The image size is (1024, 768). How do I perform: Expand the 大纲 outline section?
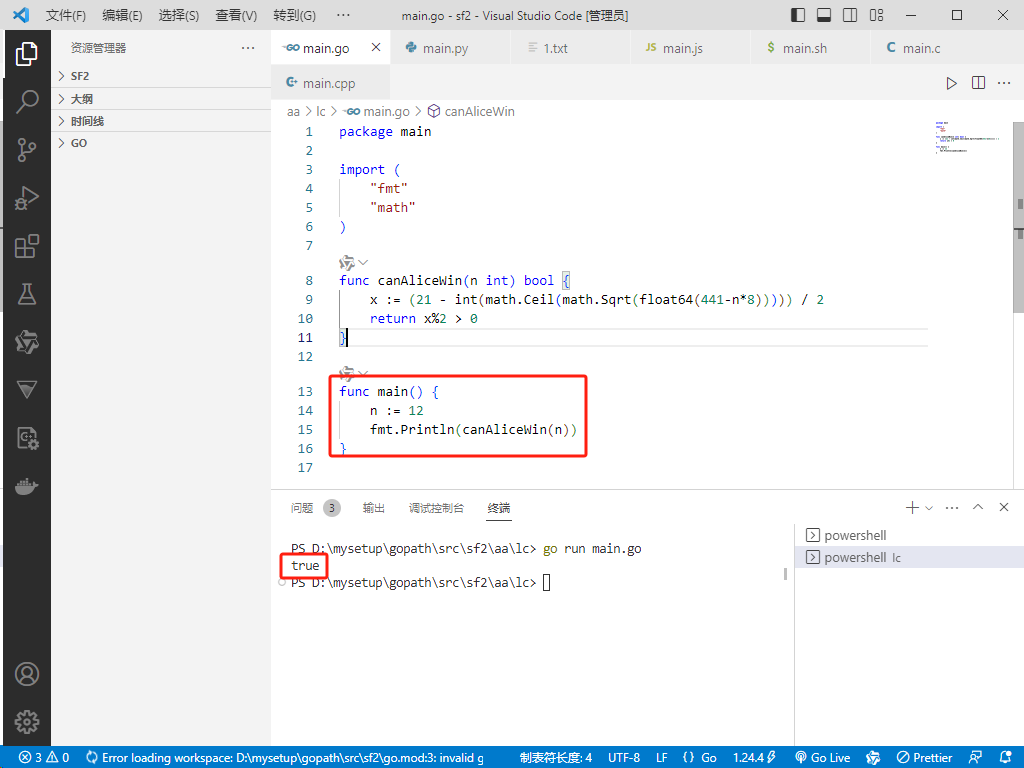click(161, 99)
